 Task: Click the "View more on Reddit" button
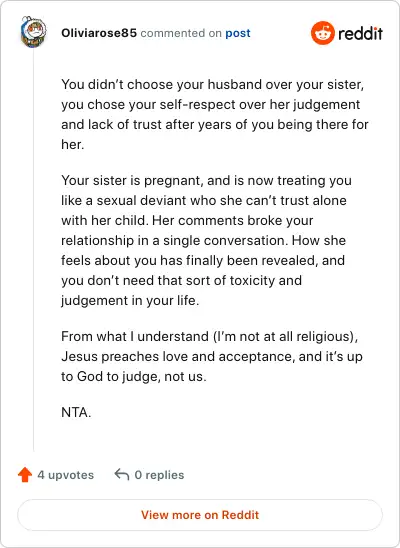[x=200, y=515]
